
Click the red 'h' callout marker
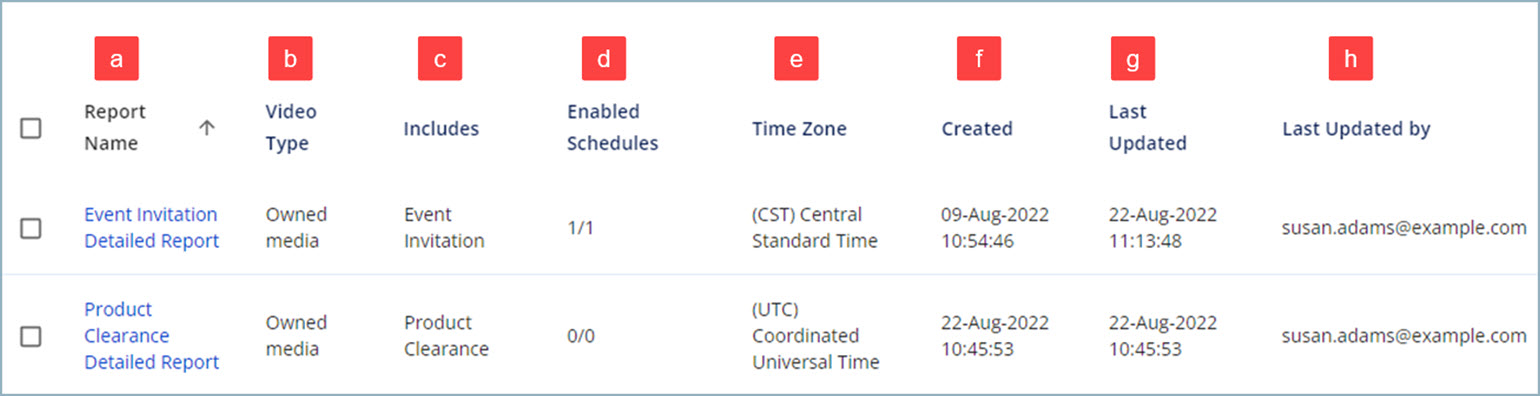point(1350,58)
